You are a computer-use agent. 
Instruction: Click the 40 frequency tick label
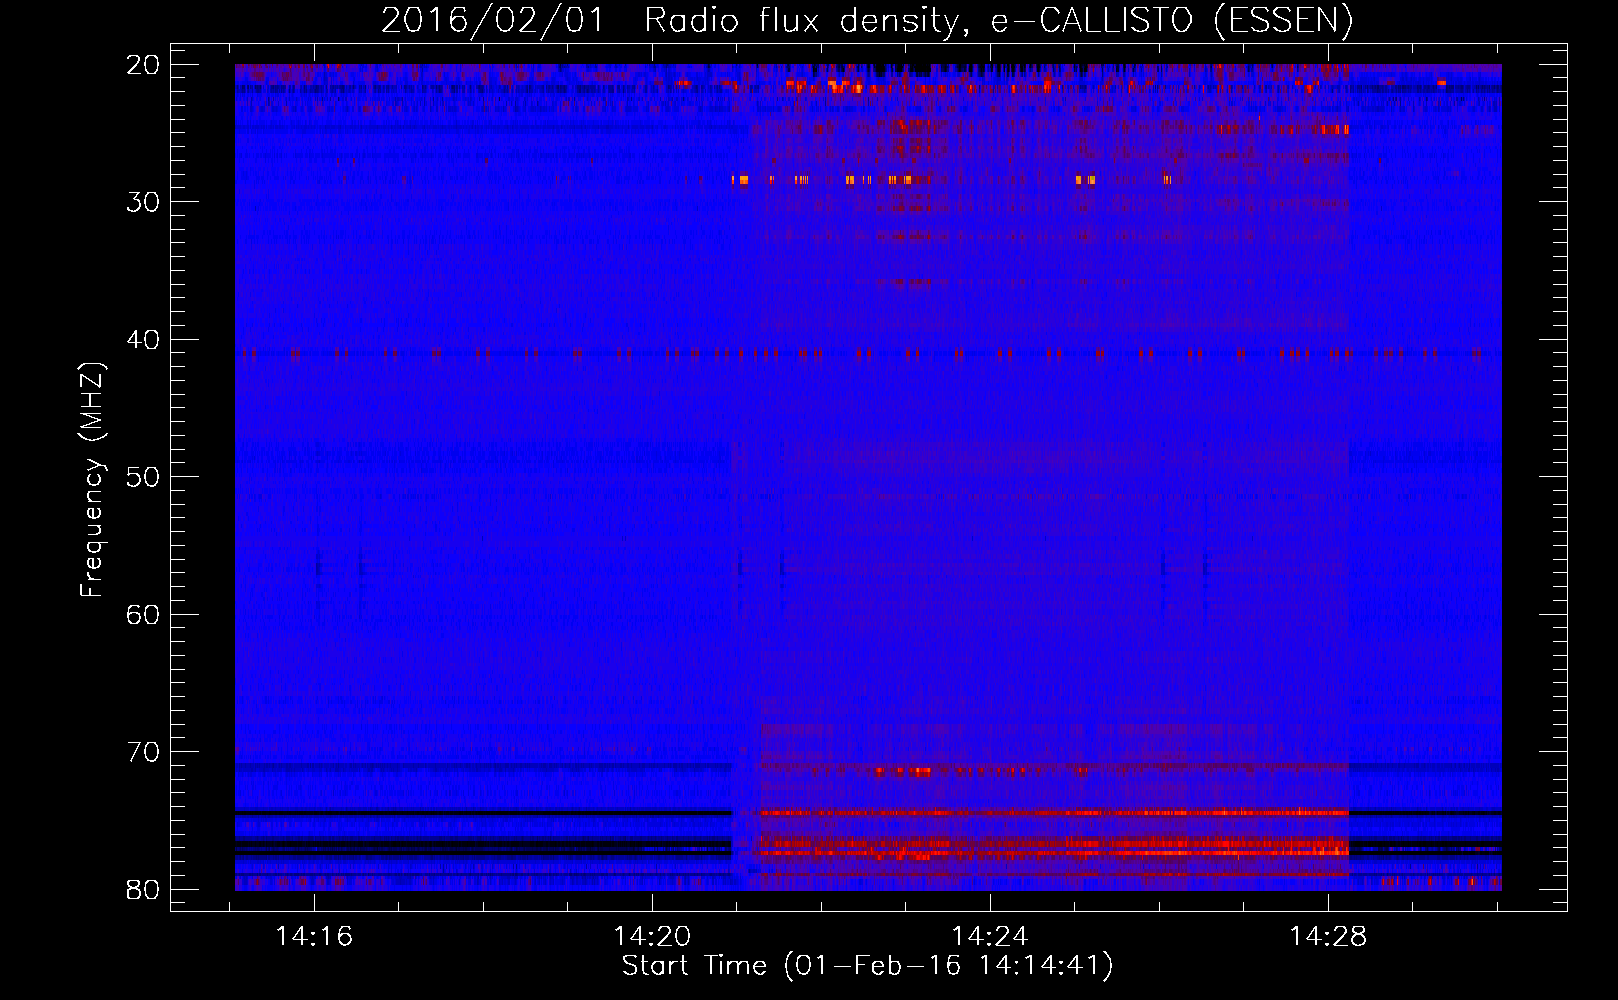click(143, 340)
